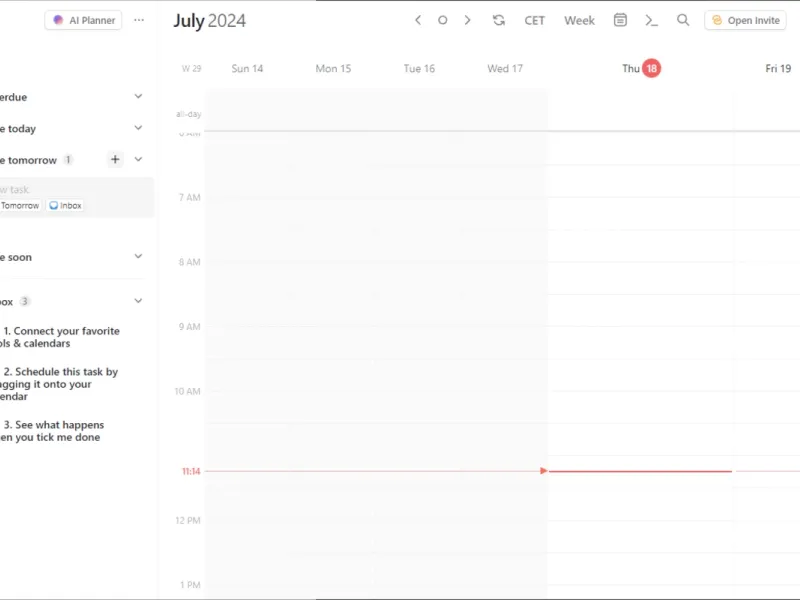Select the Thu 18 today header

[x=641, y=68]
